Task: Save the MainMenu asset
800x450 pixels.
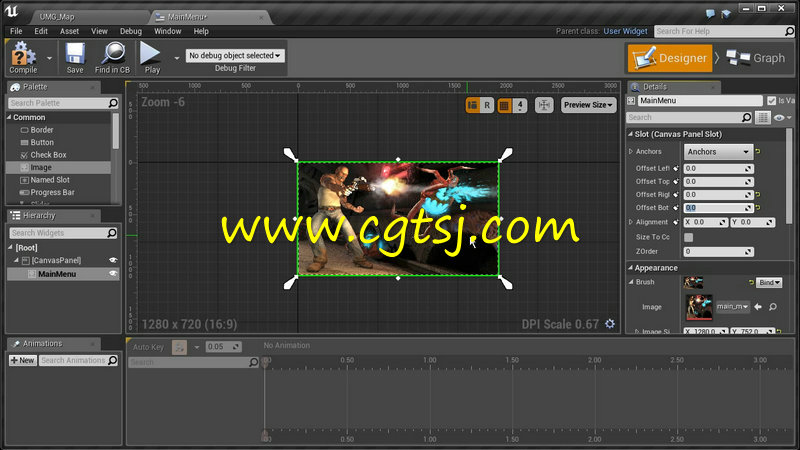Action: tap(75, 57)
